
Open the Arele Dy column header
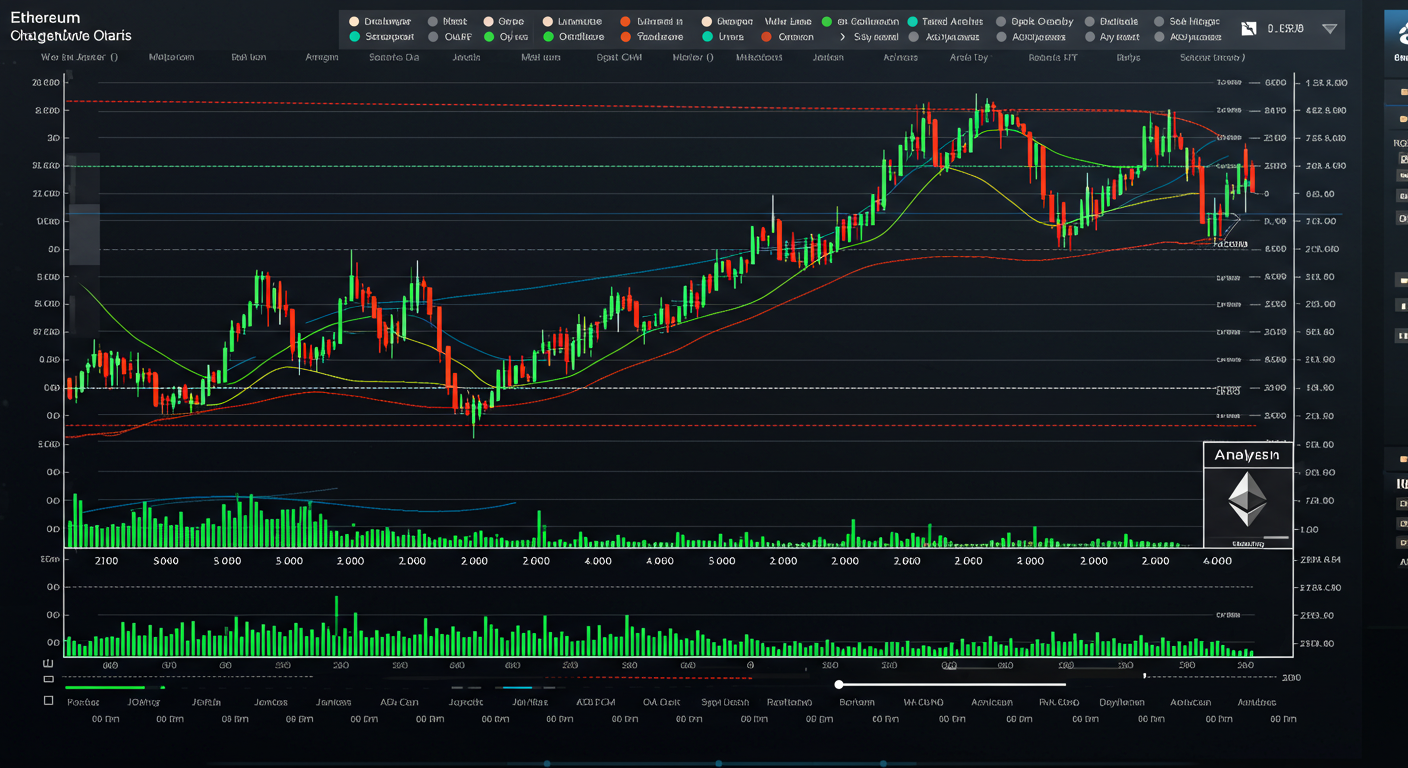pos(968,58)
